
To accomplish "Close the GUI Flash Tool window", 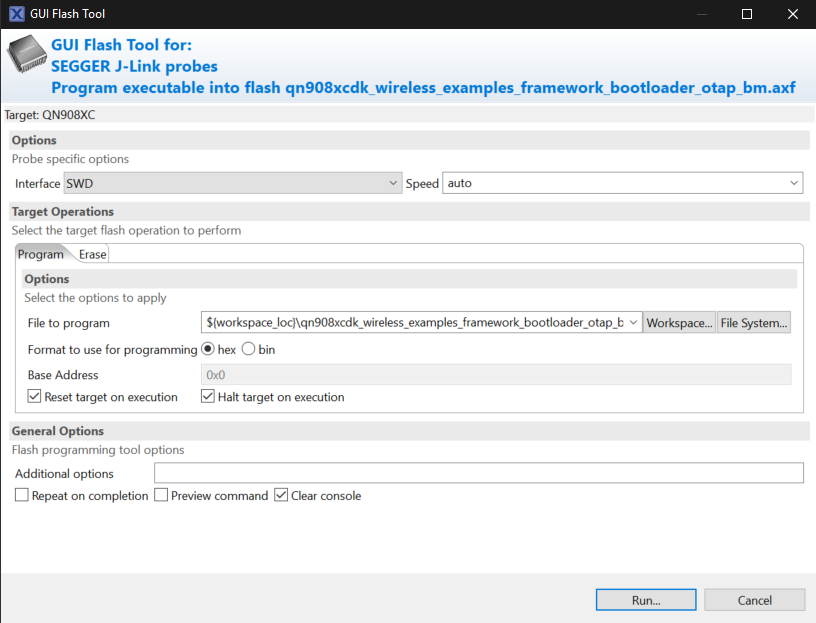I will click(793, 14).
